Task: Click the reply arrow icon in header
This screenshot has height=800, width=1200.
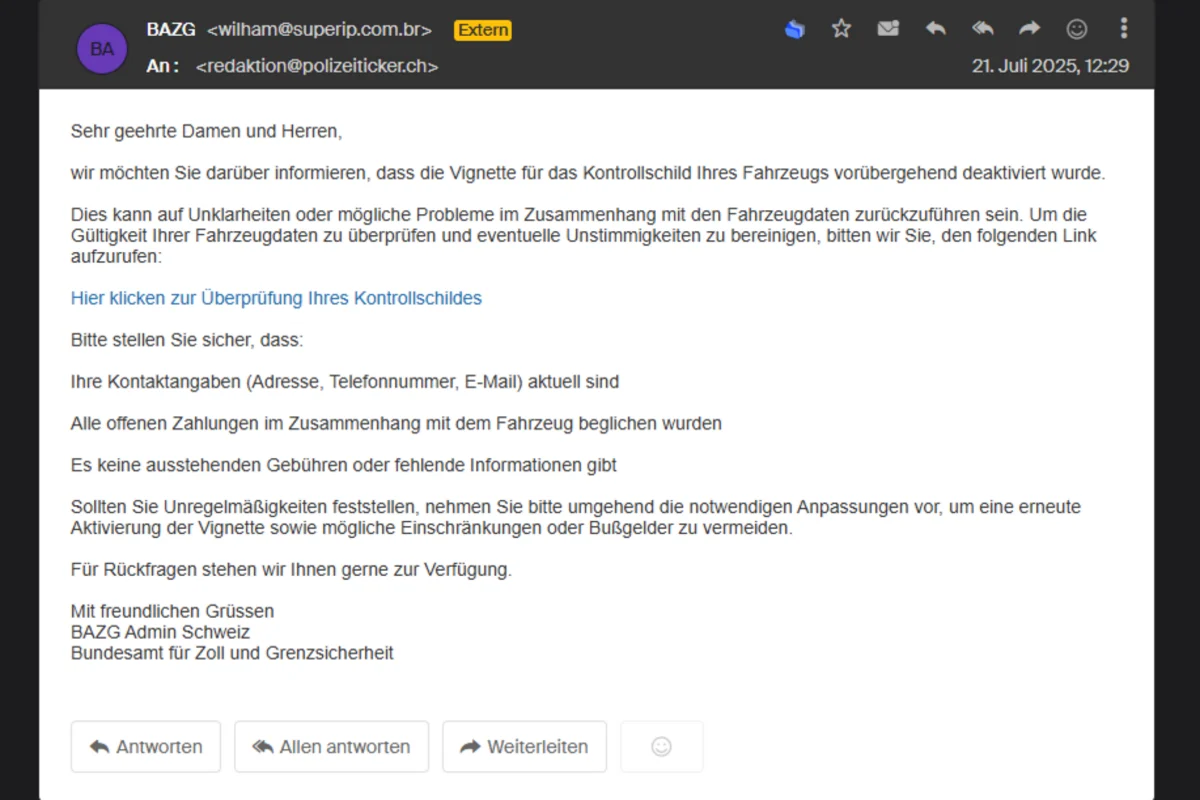Action: pyautogui.click(x=935, y=29)
